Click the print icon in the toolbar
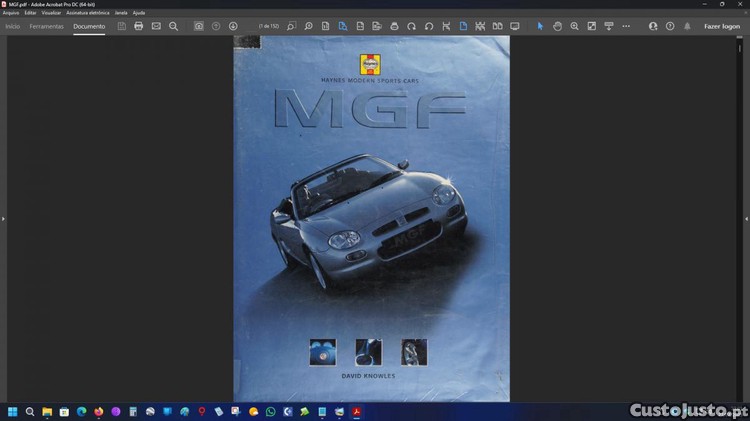 coord(139,26)
